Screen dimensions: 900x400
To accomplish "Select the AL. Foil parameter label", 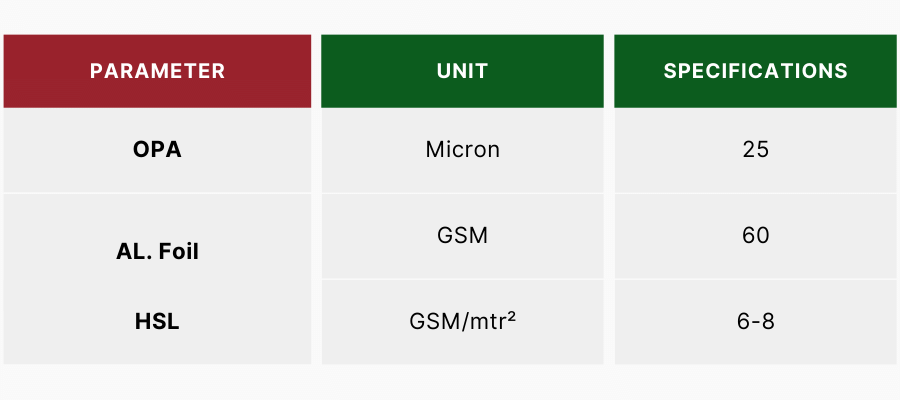I will click(x=157, y=252).
